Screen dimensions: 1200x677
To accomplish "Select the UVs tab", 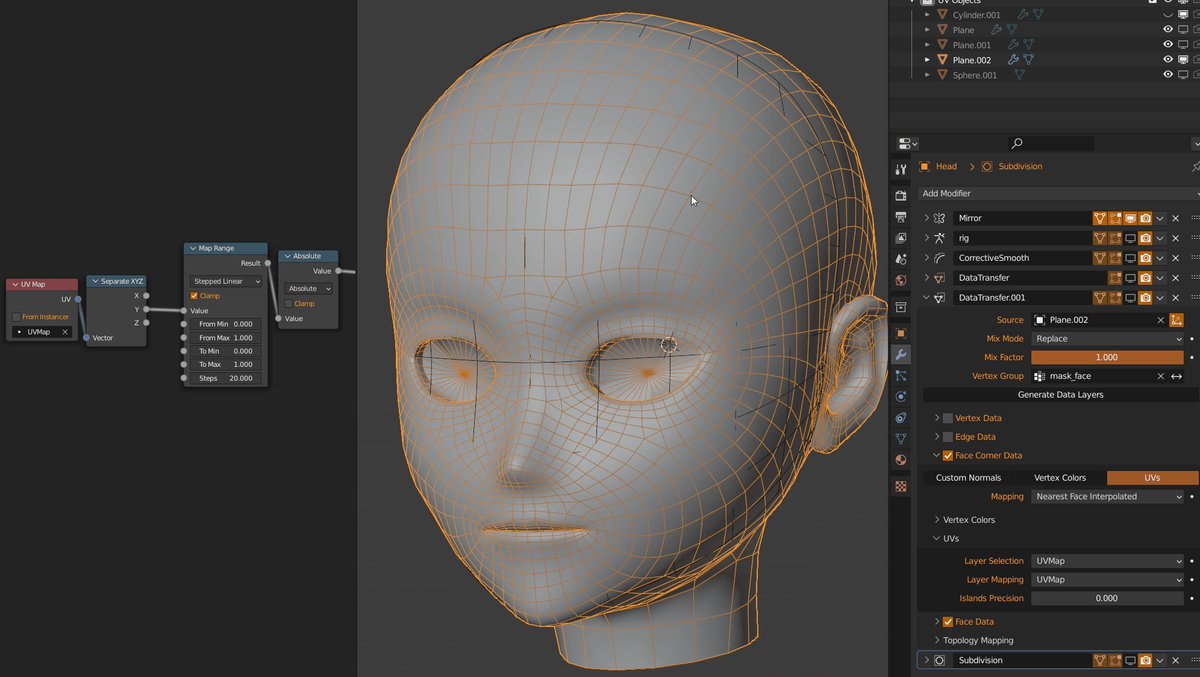I will coord(1152,478).
